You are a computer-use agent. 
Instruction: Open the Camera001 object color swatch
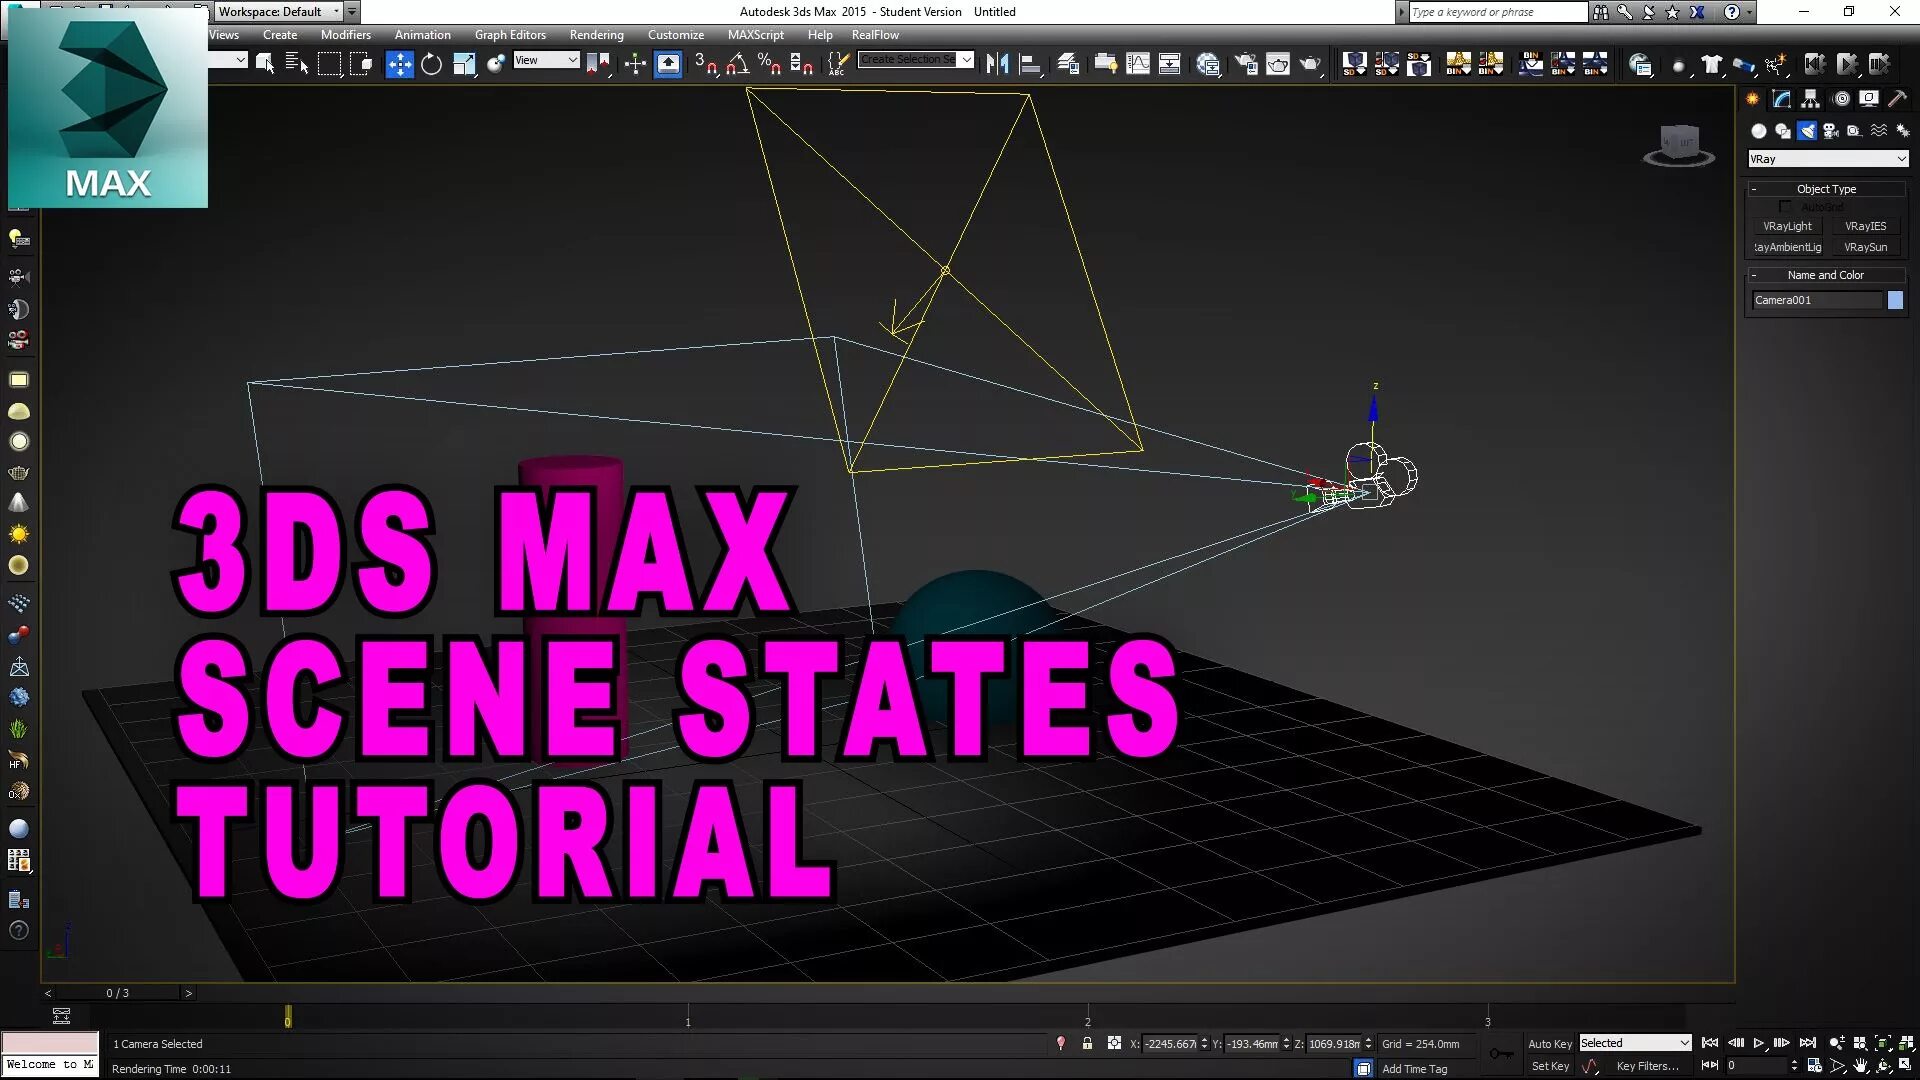point(1895,300)
